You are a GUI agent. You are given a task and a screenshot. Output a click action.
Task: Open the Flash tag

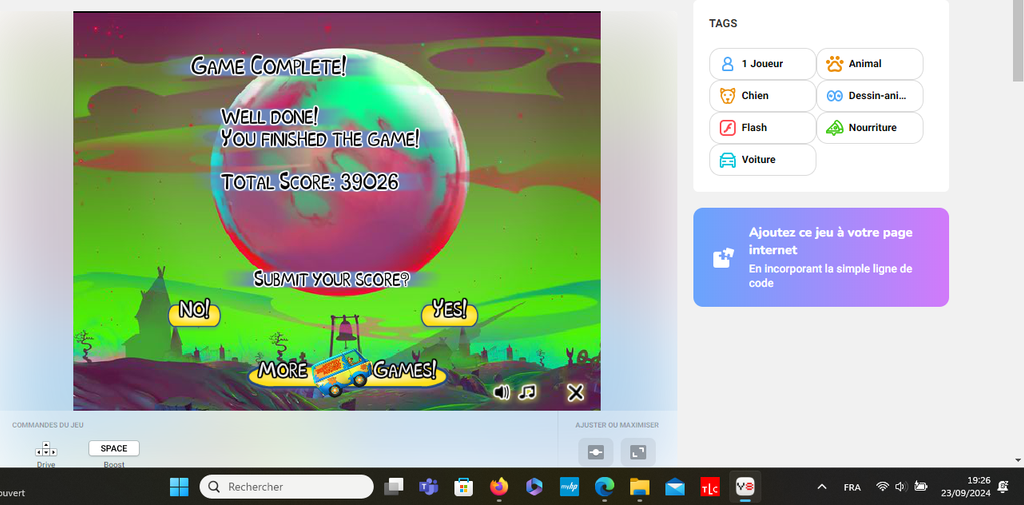coord(762,128)
